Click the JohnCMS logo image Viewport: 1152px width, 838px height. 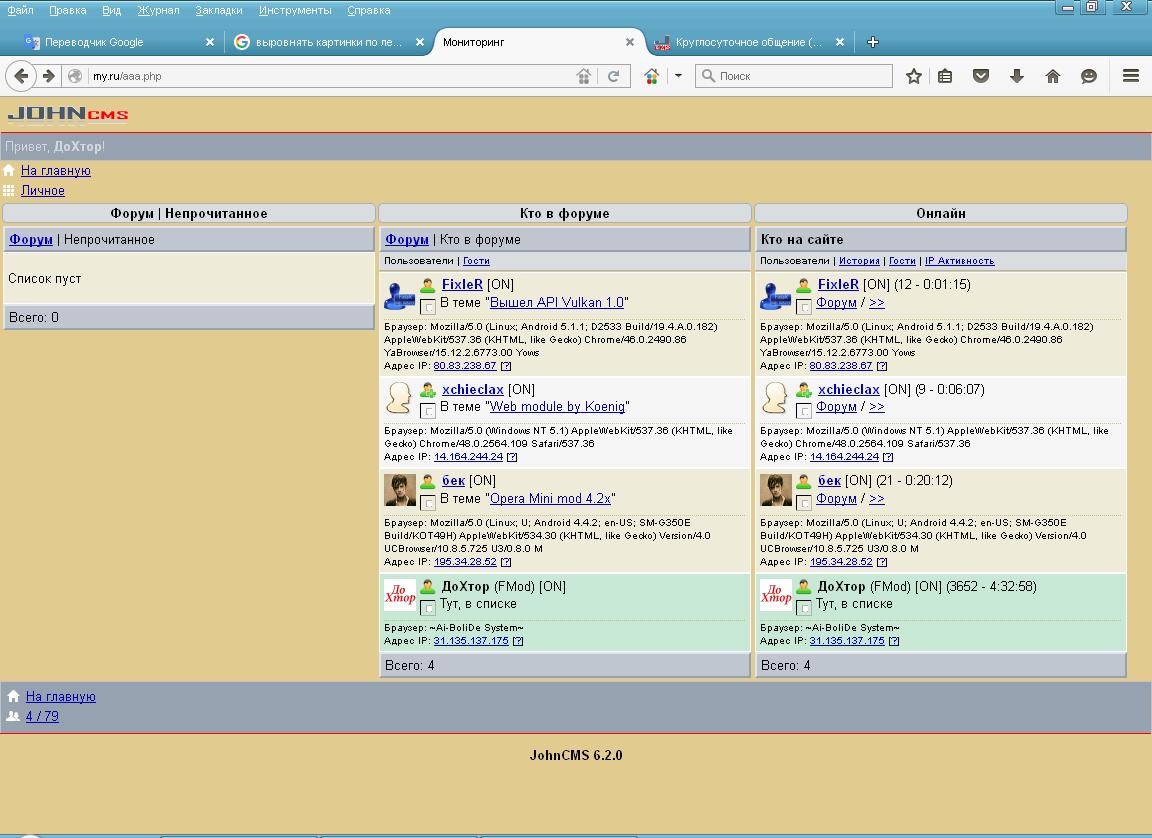[x=68, y=114]
